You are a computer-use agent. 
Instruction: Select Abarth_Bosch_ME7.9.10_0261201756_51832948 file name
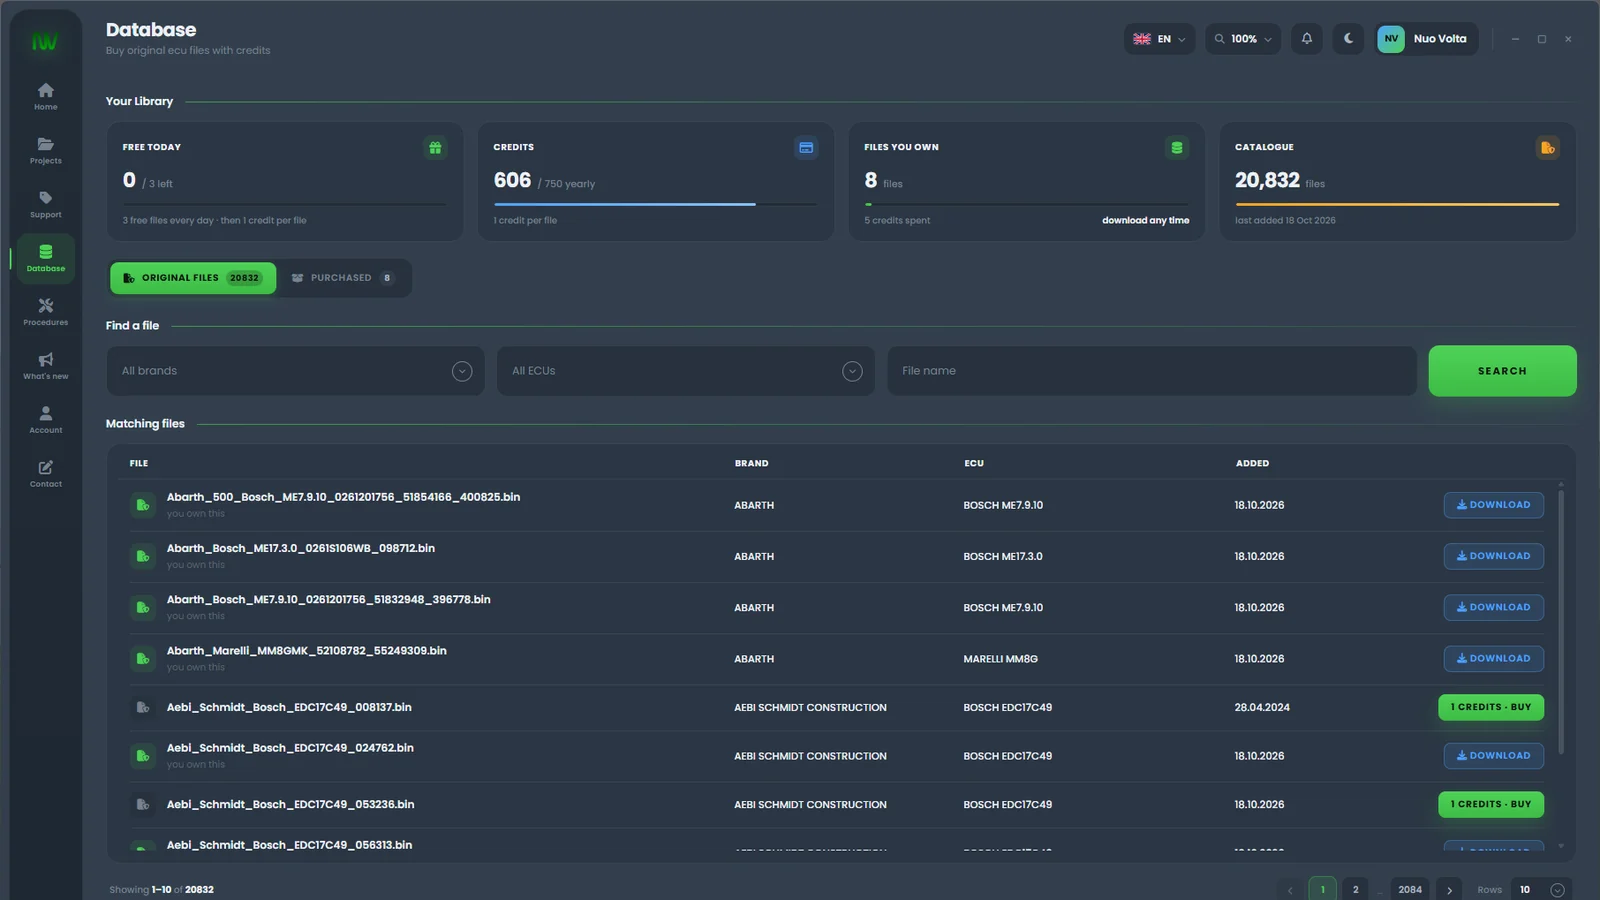tap(328, 600)
